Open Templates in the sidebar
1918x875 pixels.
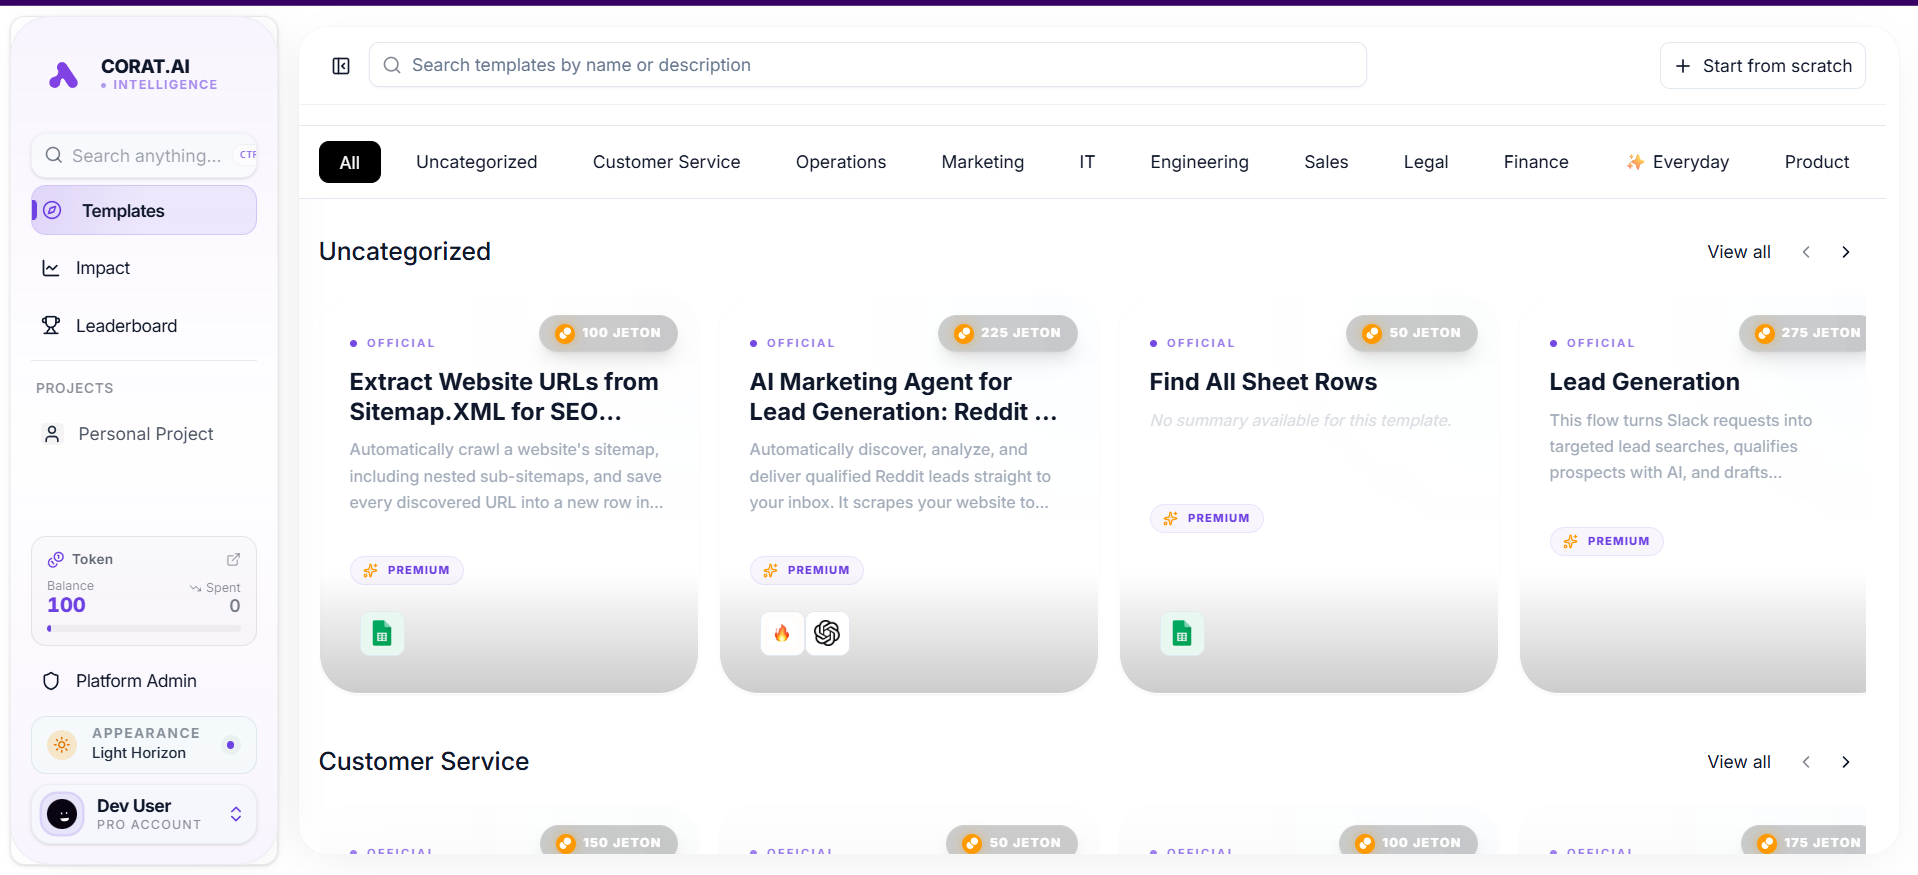click(x=144, y=210)
